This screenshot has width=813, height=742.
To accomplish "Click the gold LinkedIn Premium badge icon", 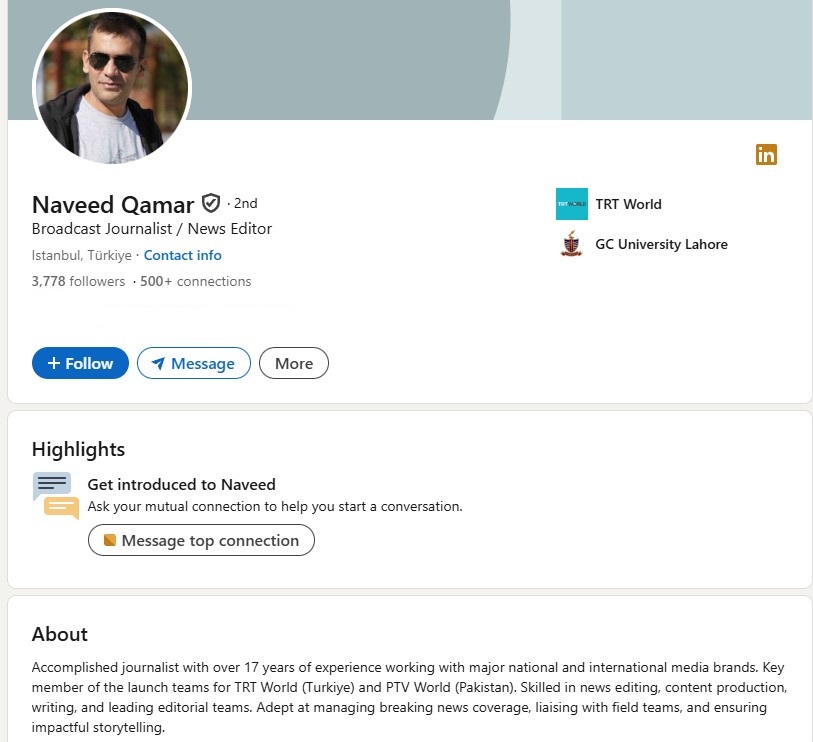I will (766, 155).
